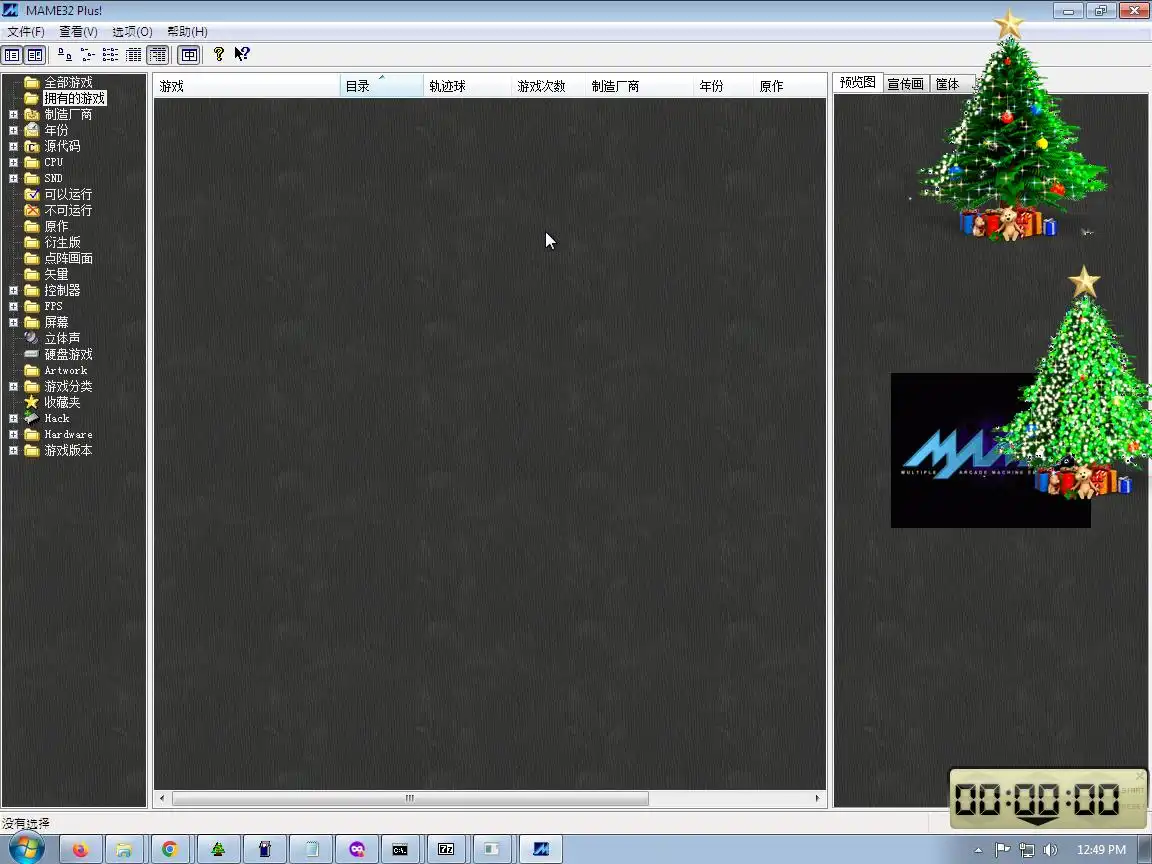Open Firefox from the taskbar
This screenshot has height=864, width=1152.
coord(79,849)
